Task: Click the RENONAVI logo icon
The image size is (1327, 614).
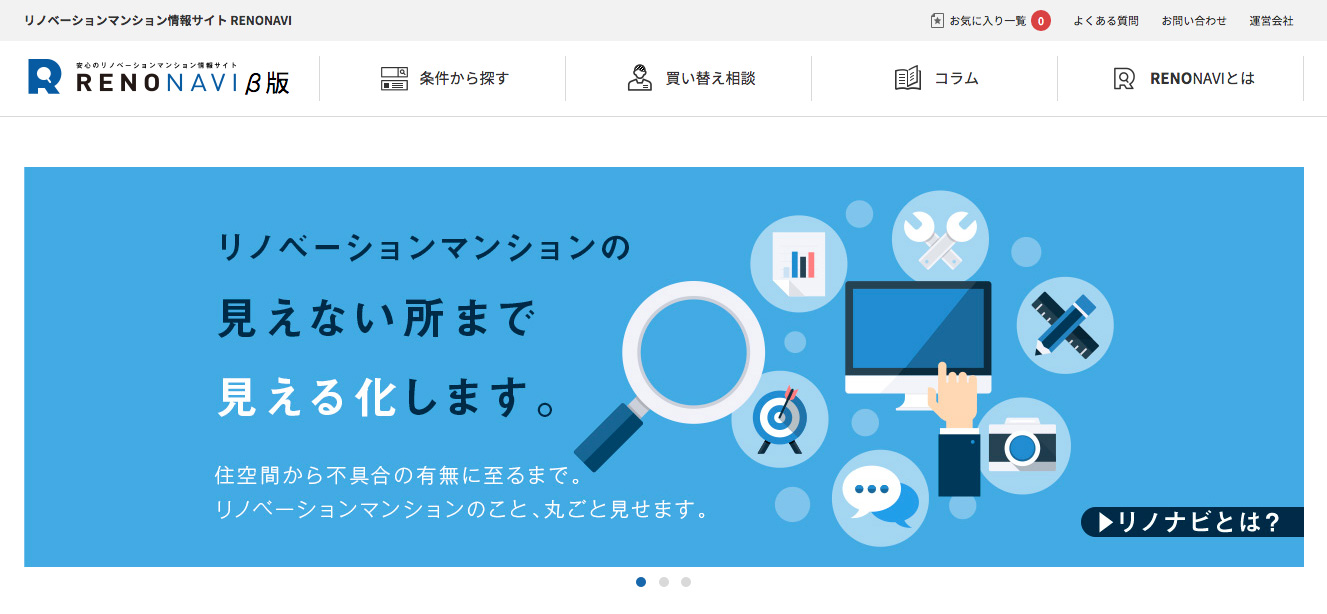Action: coord(45,77)
